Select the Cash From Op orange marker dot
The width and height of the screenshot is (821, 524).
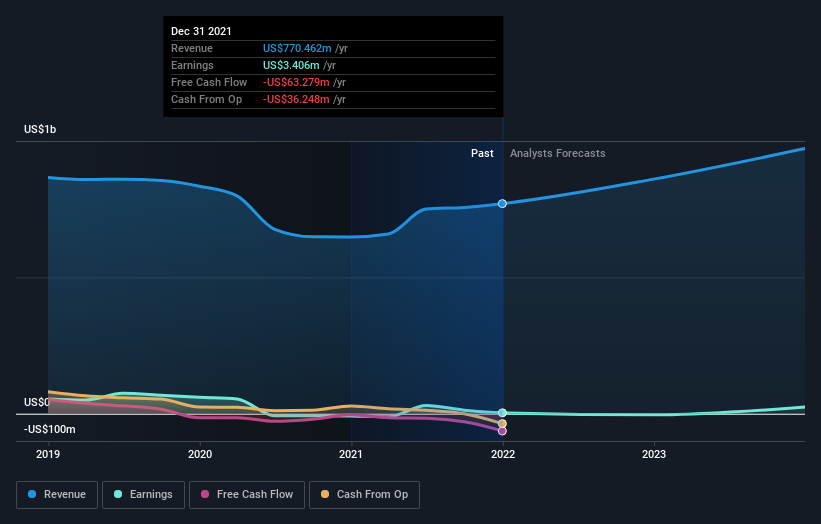[x=502, y=423]
